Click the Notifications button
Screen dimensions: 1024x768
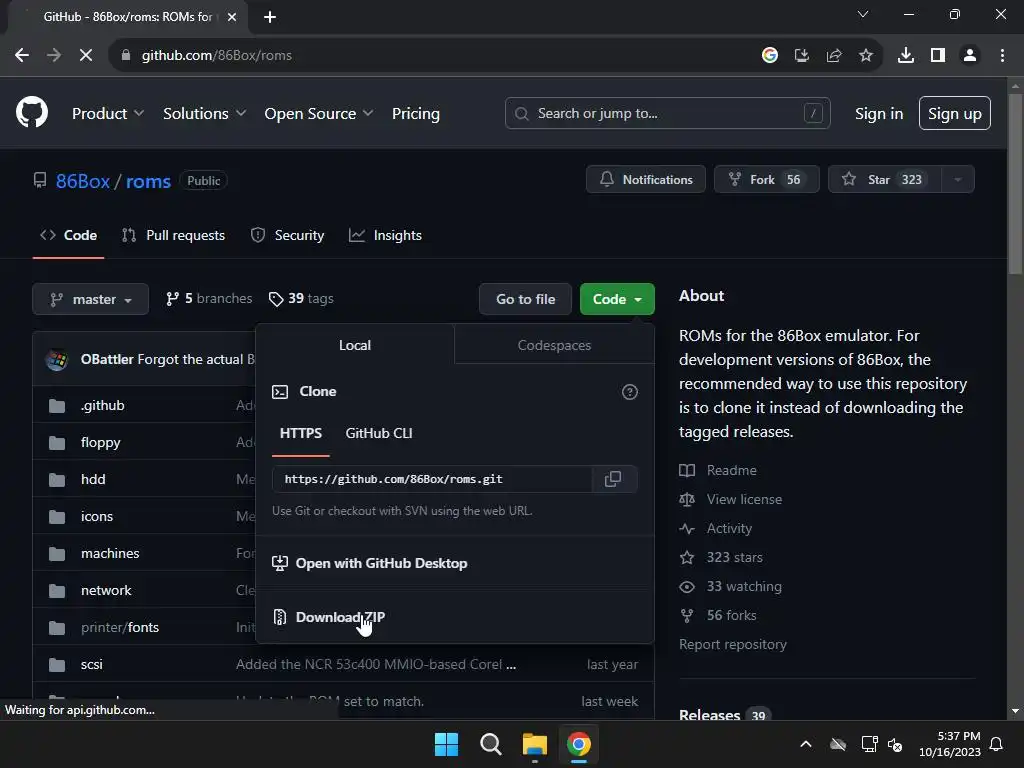tap(646, 180)
